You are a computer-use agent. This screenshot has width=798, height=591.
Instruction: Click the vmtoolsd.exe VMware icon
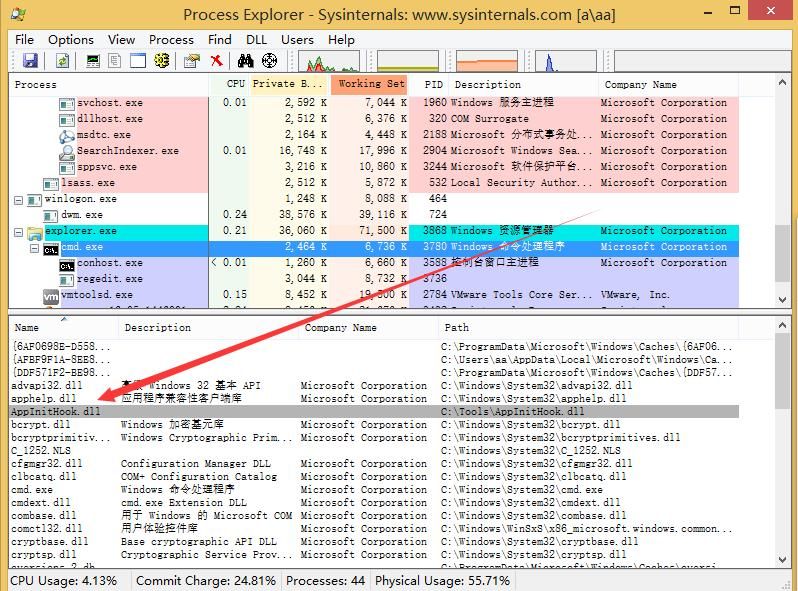(x=51, y=297)
